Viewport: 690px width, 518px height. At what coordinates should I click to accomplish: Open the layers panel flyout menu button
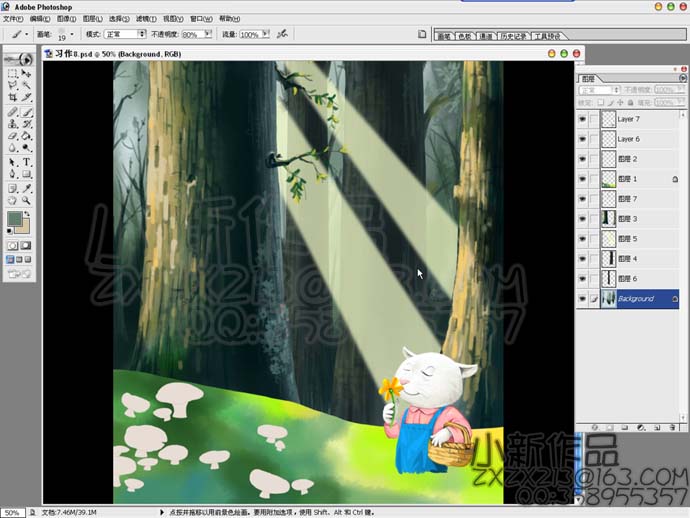(683, 78)
